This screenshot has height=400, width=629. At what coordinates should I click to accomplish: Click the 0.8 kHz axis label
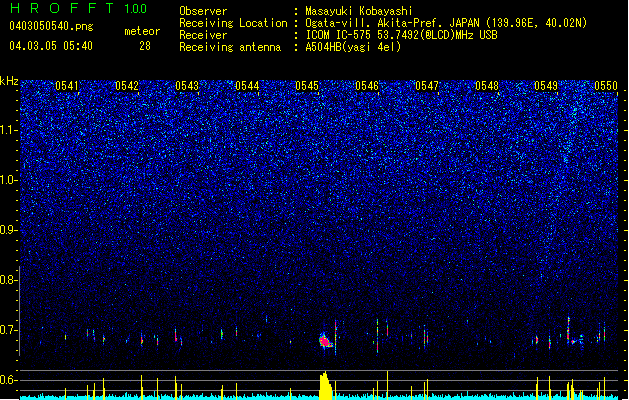tap(9, 280)
